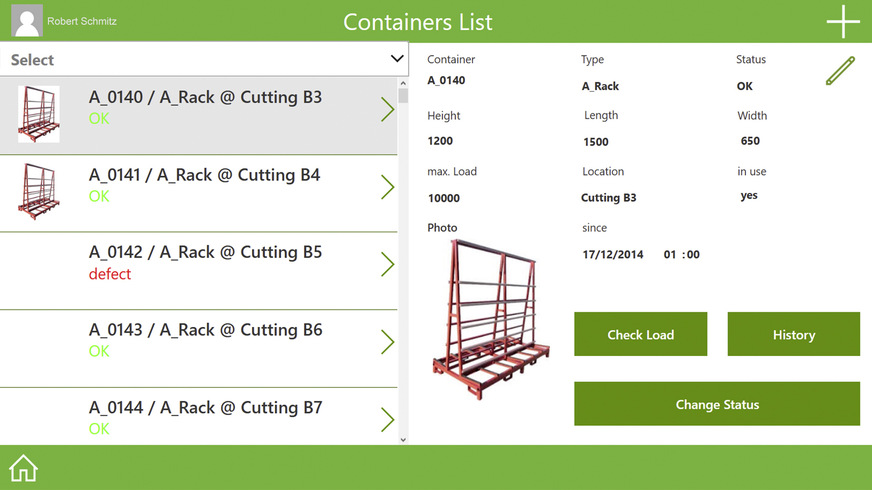The height and width of the screenshot is (490, 872).
Task: Open the History button
Action: pyautogui.click(x=794, y=334)
